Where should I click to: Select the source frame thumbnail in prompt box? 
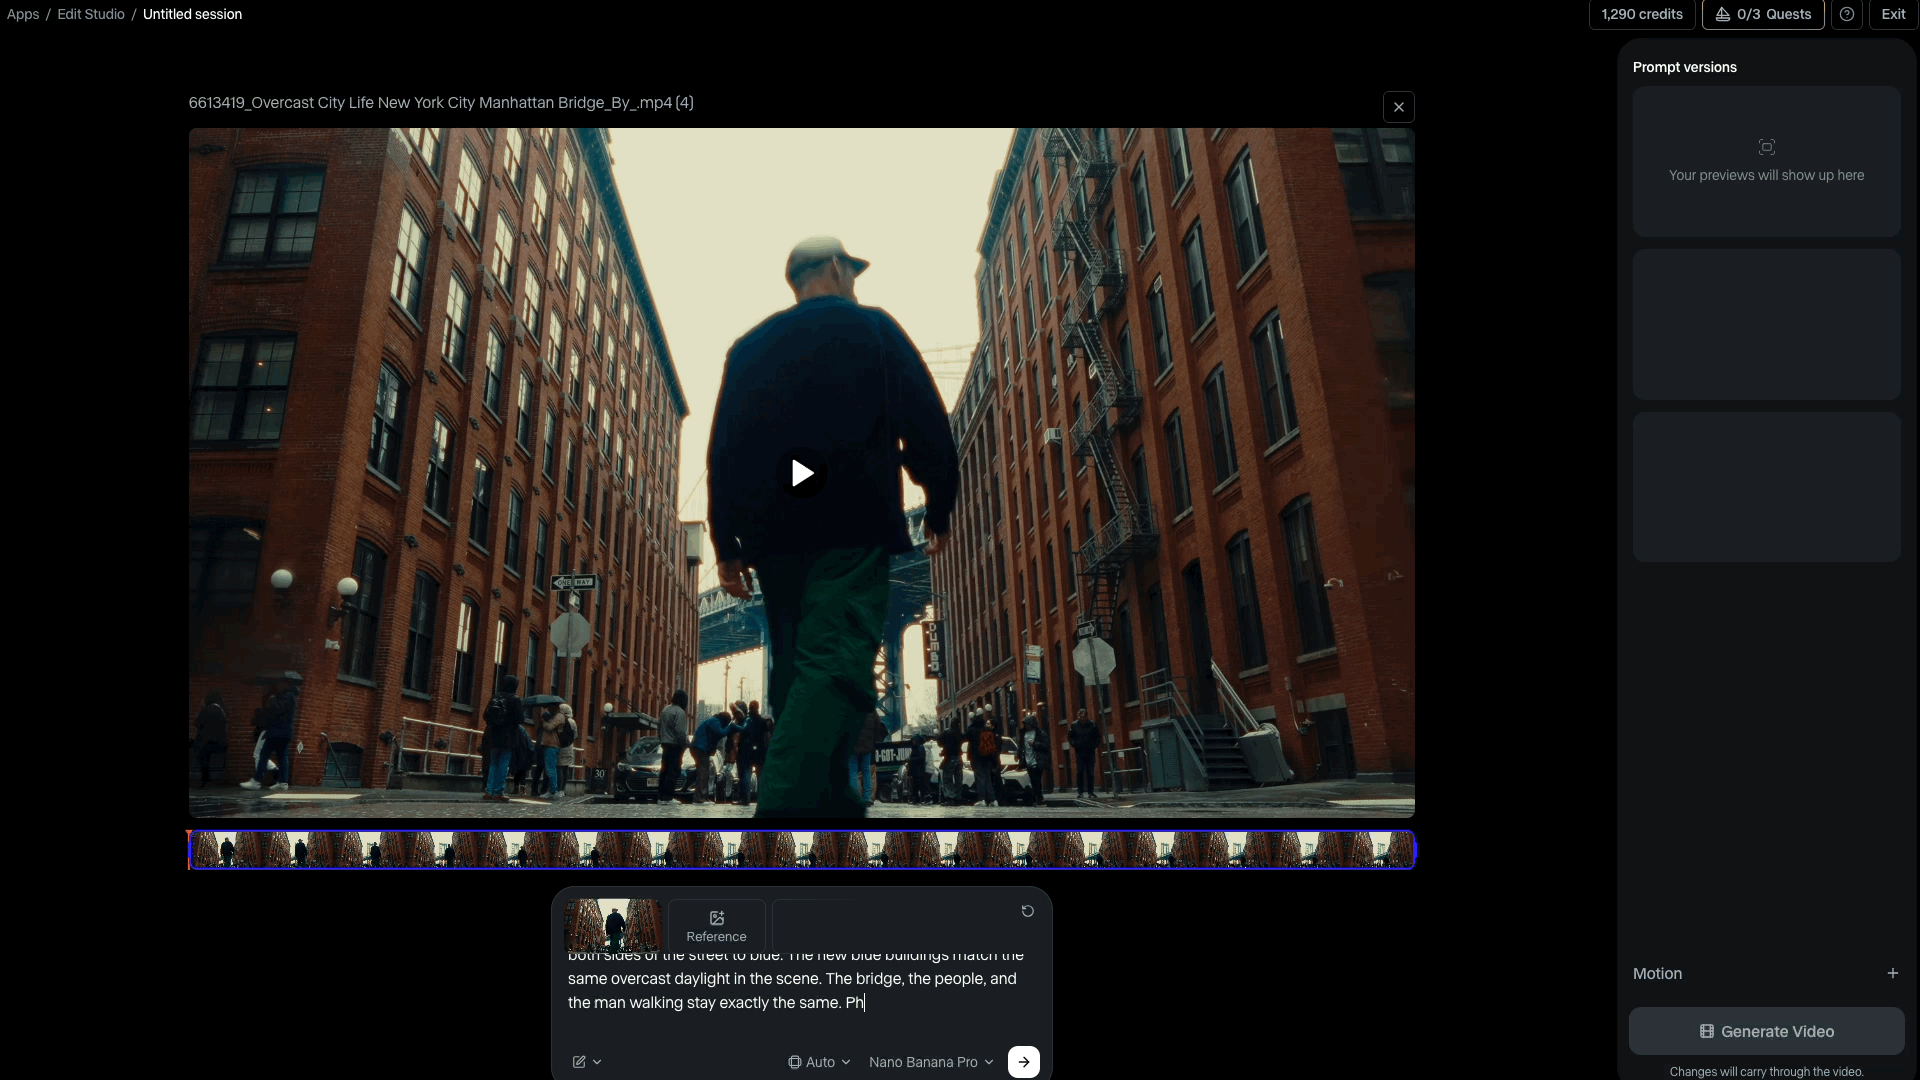613,925
